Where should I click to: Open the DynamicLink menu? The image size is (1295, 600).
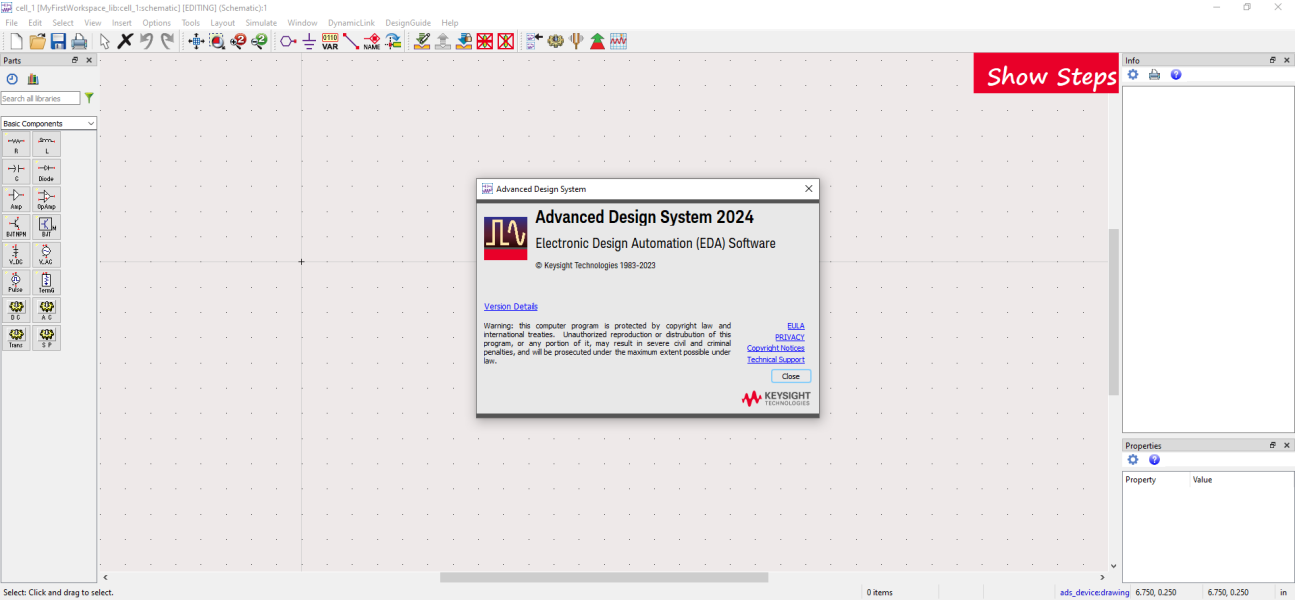[351, 23]
